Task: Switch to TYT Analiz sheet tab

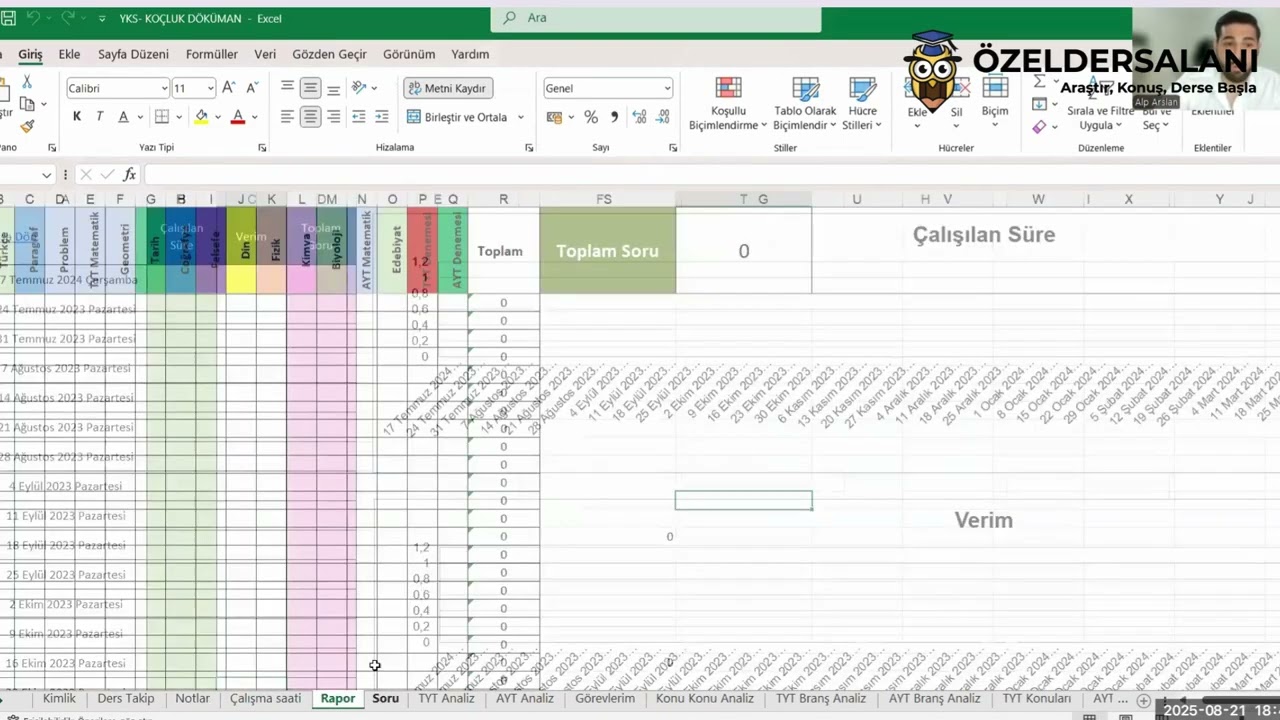Action: point(446,698)
